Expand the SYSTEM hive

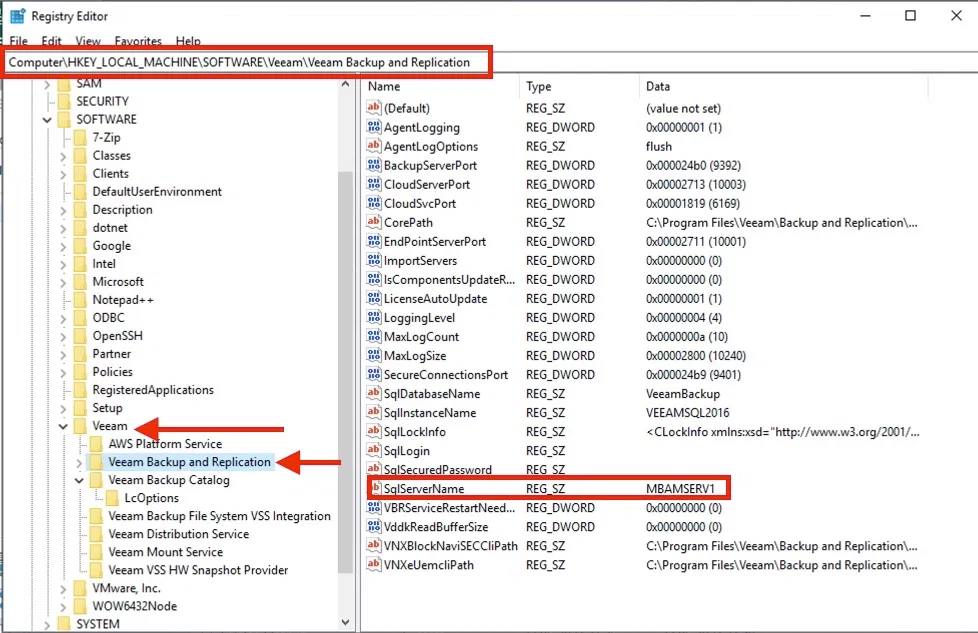47,624
